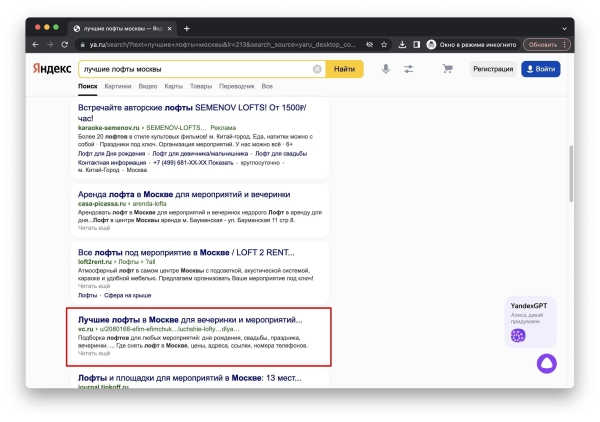600x422 pixels.
Task: Go forward using the browser forward arrow
Action: coord(50,45)
